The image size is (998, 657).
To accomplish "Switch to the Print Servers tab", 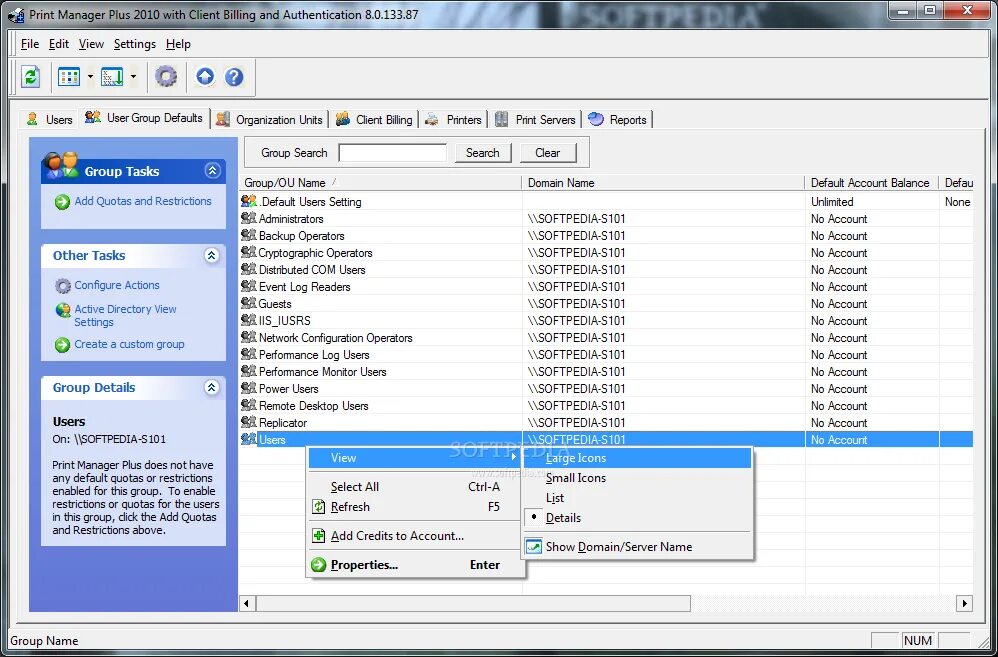I will [535, 119].
